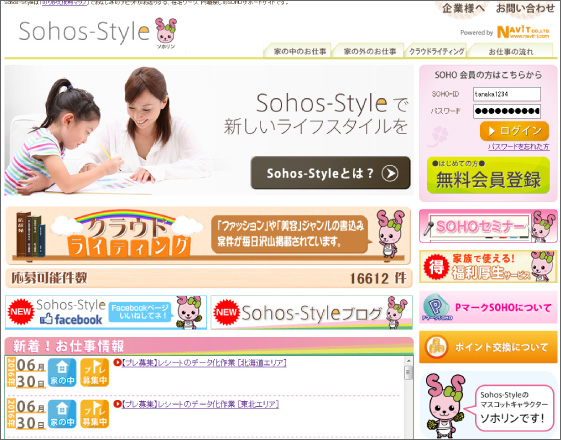Open ポイント交換について banner
Screen dimensions: 561x440
coord(488,347)
